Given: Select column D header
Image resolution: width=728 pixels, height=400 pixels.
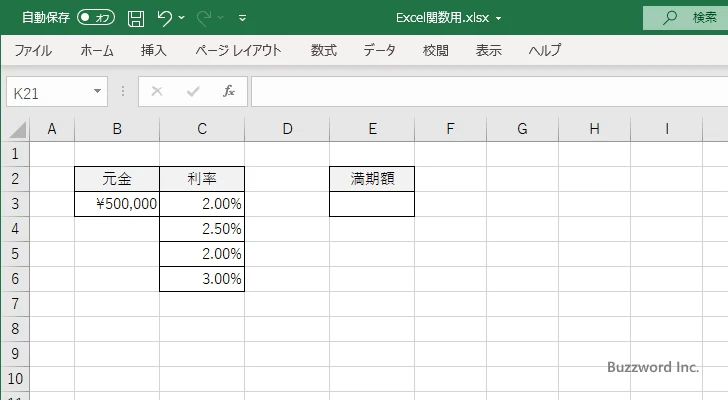Looking at the screenshot, I should [287, 129].
